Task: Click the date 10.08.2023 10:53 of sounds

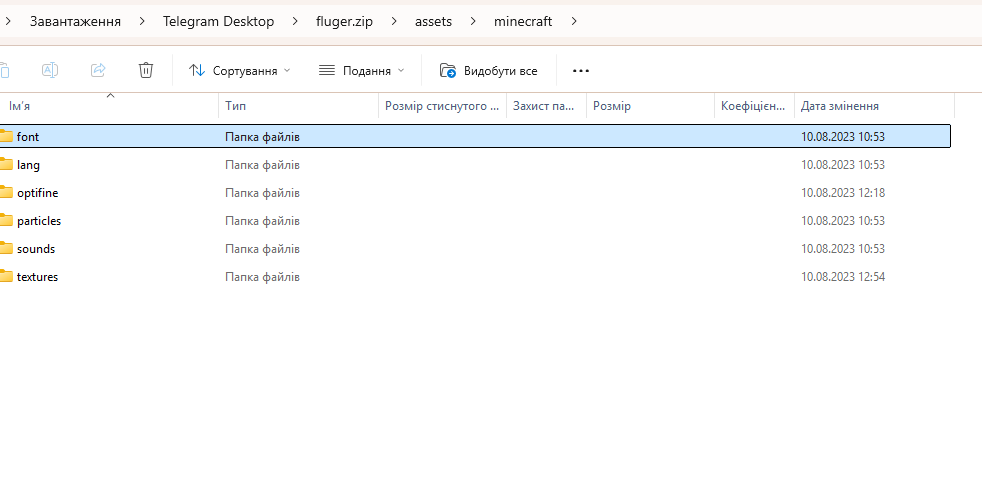Action: coord(843,249)
